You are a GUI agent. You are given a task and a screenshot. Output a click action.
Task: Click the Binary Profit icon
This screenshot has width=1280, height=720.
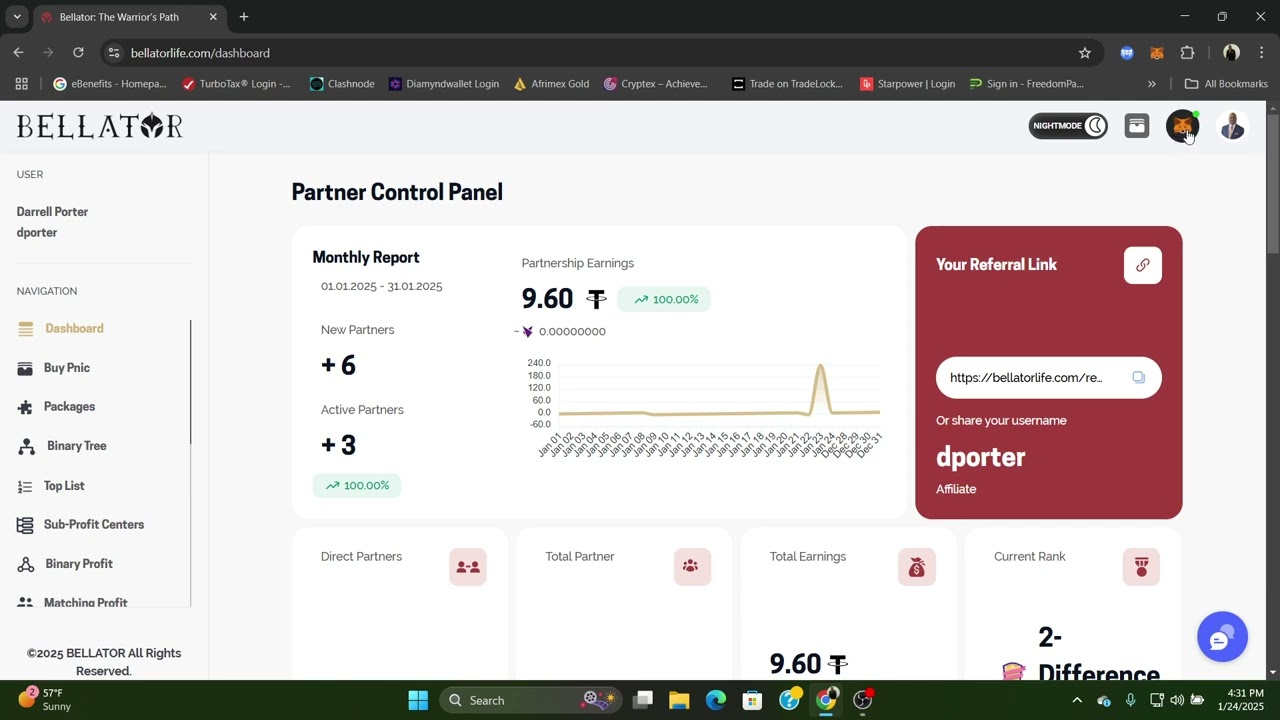pyautogui.click(x=26, y=564)
